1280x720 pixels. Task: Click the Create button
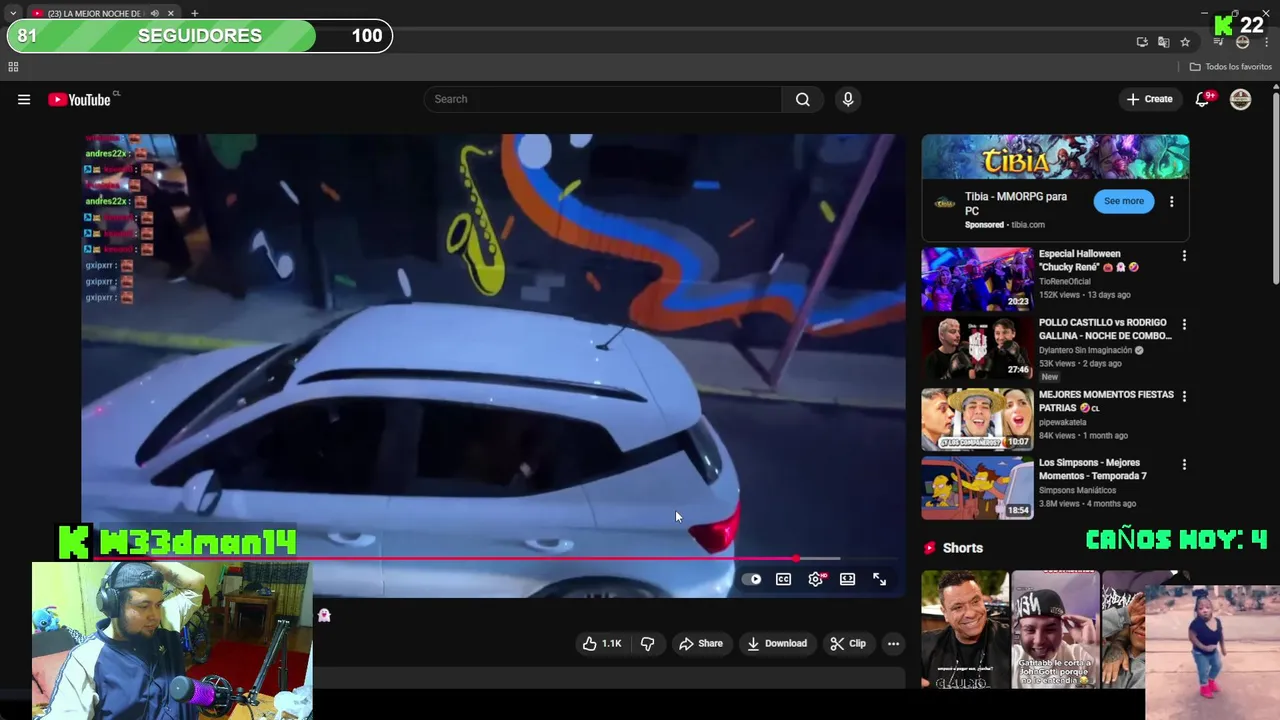(x=1149, y=99)
